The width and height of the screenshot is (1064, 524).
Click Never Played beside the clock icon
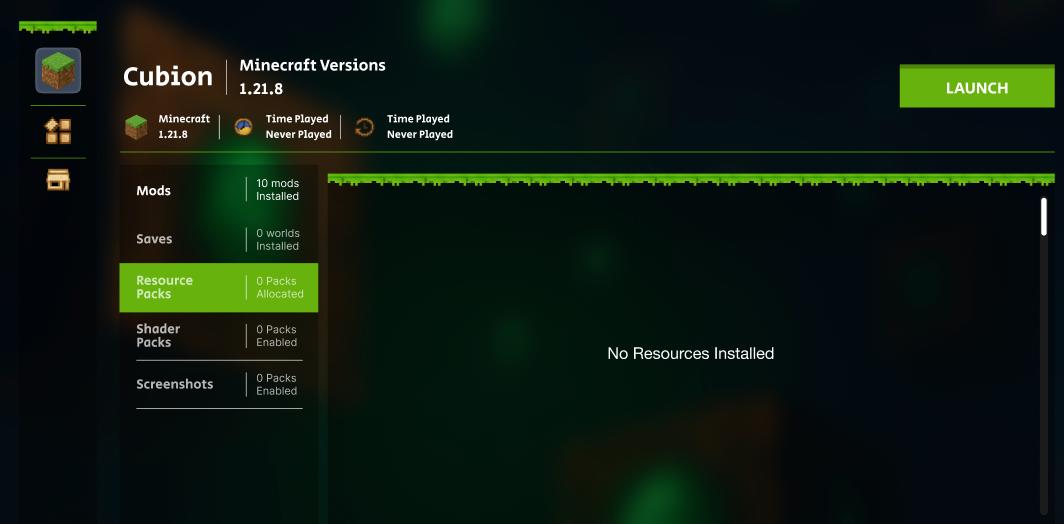[x=299, y=134]
